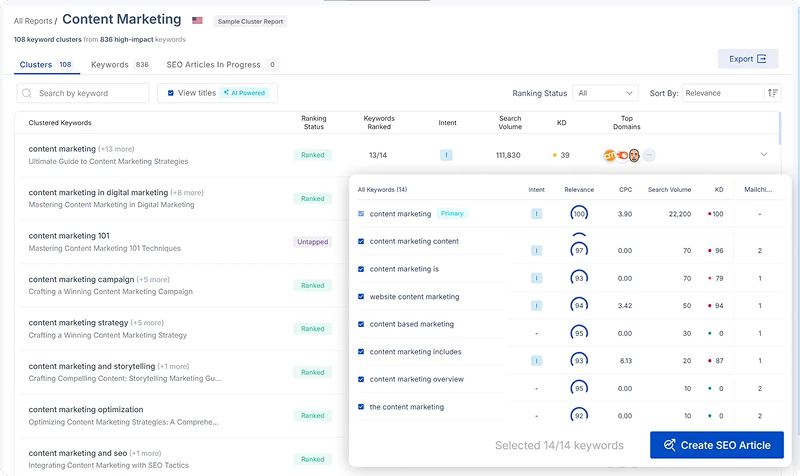Image resolution: width=800 pixels, height=476 pixels.
Task: Click the table vertical scrollbar
Action: (x=780, y=128)
